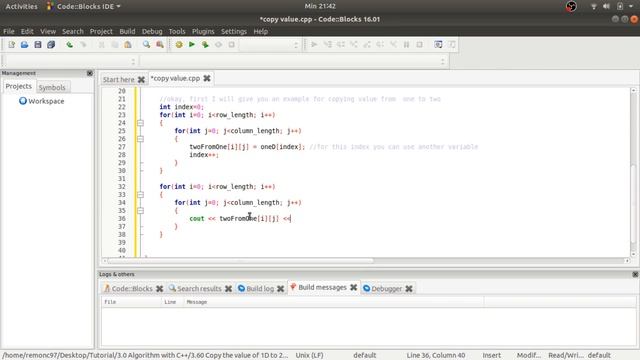The height and width of the screenshot is (360, 640).
Task: Click the Step out debug icon
Action: pyautogui.click(x=367, y=44)
